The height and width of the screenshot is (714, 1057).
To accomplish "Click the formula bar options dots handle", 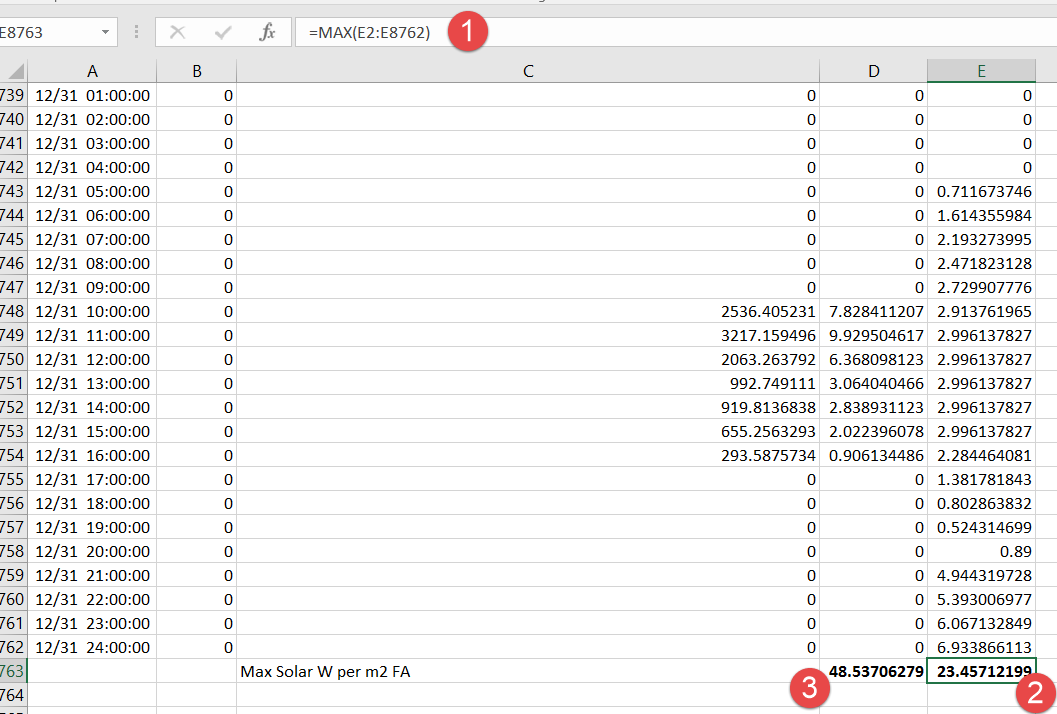I will [x=136, y=32].
